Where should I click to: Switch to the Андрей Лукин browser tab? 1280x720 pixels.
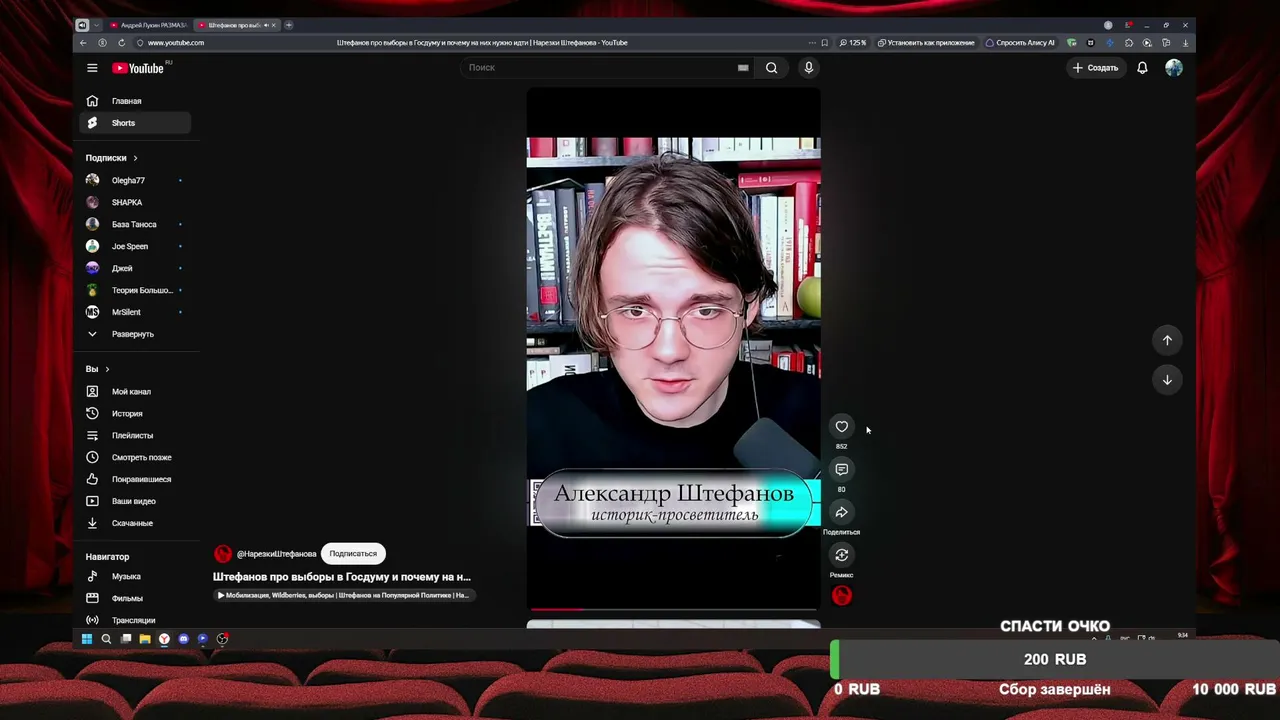(149, 25)
